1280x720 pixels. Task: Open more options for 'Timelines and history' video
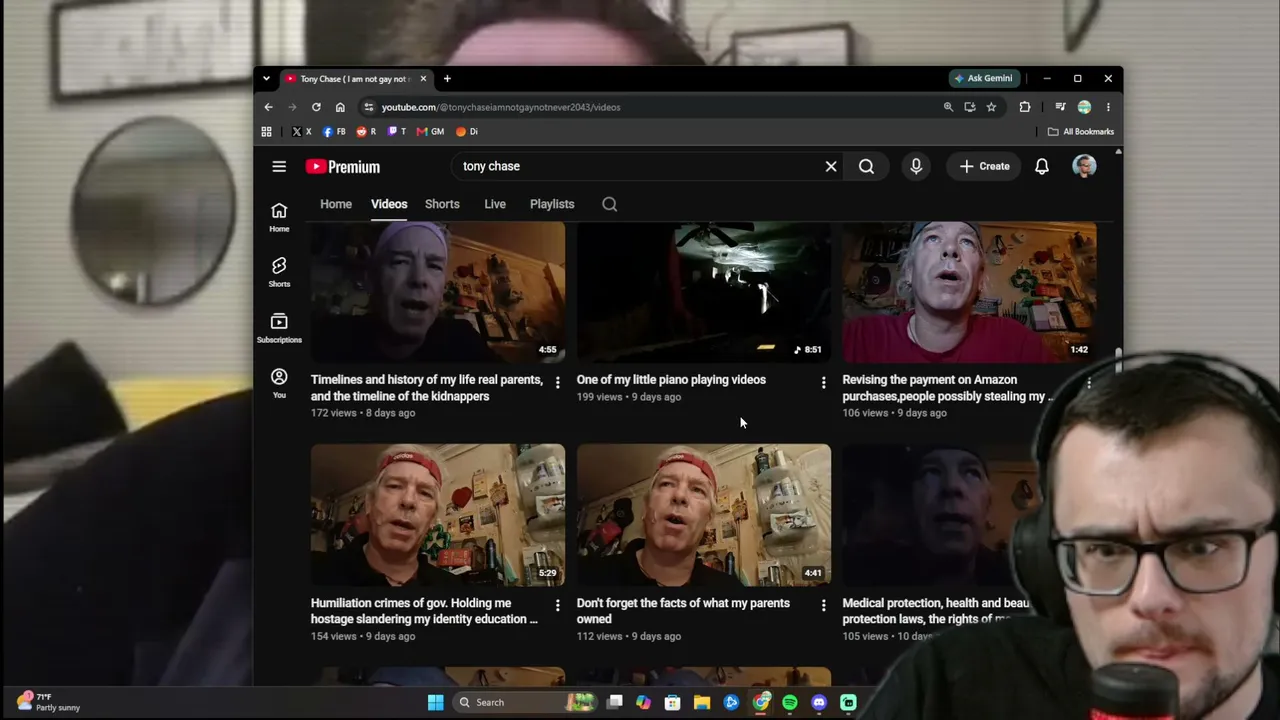pyautogui.click(x=557, y=382)
